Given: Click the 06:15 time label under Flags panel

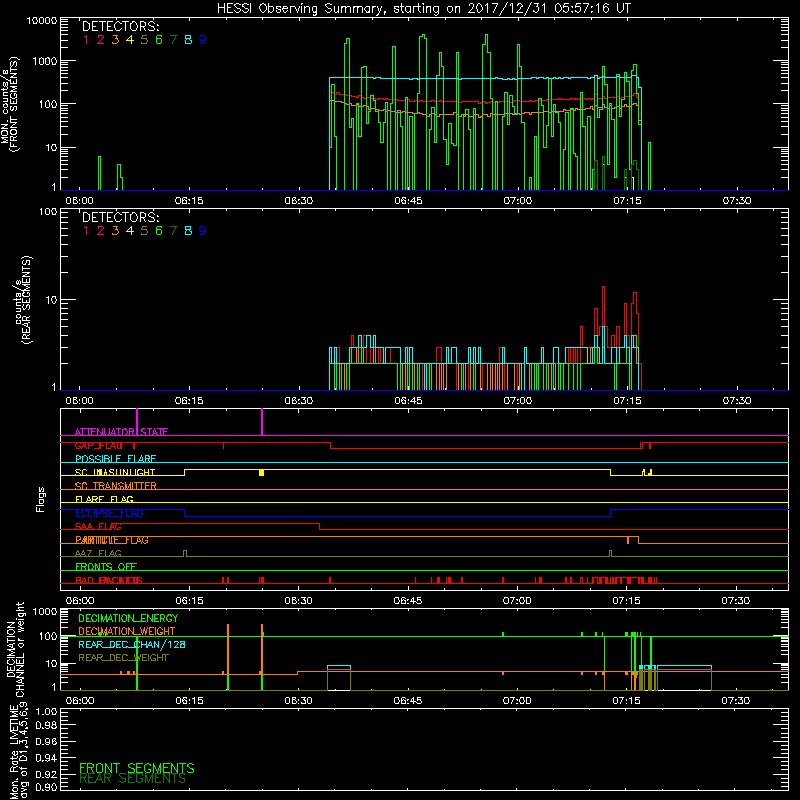Looking at the screenshot, I should 189,601.
